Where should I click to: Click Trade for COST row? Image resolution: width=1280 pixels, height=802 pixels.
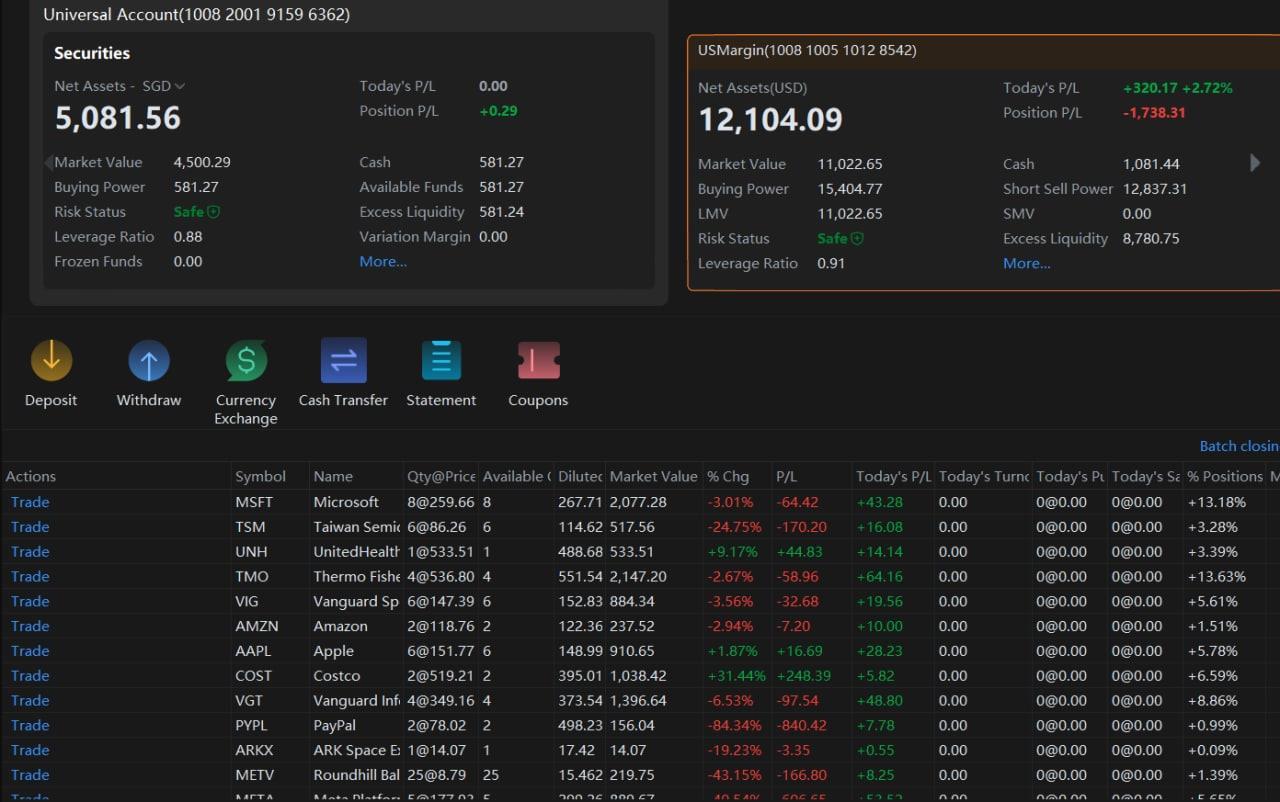(30, 676)
